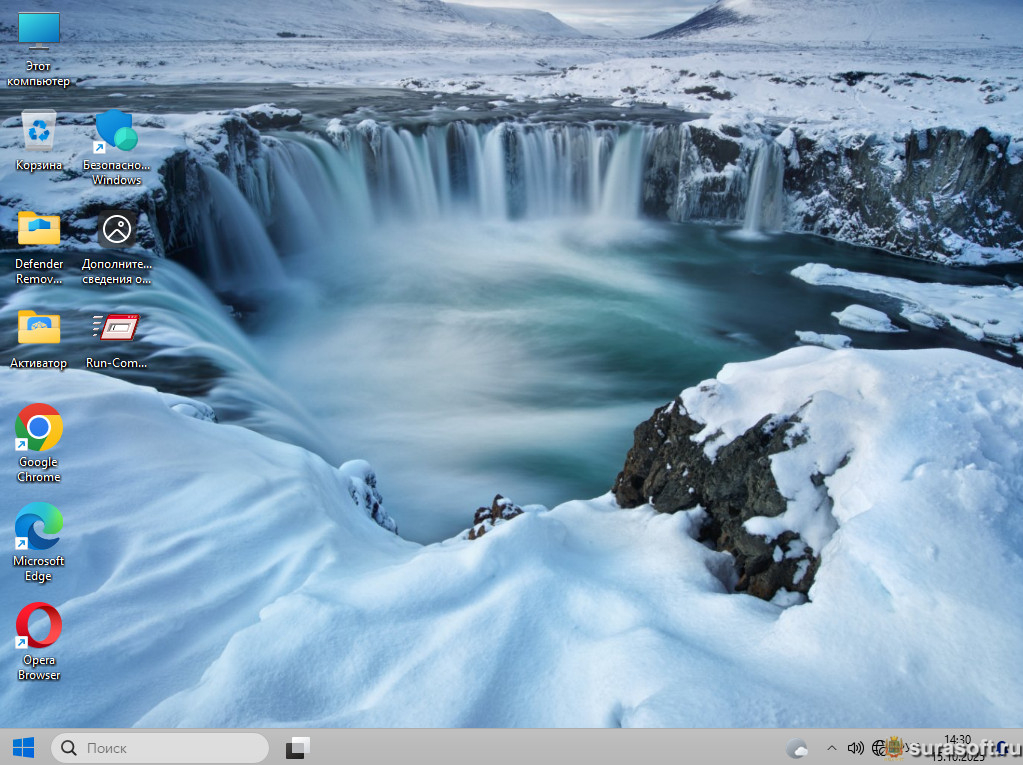Screen dimensions: 1023x765
Task: Select the Этот компьютер desktop icon
Action: 39,32
